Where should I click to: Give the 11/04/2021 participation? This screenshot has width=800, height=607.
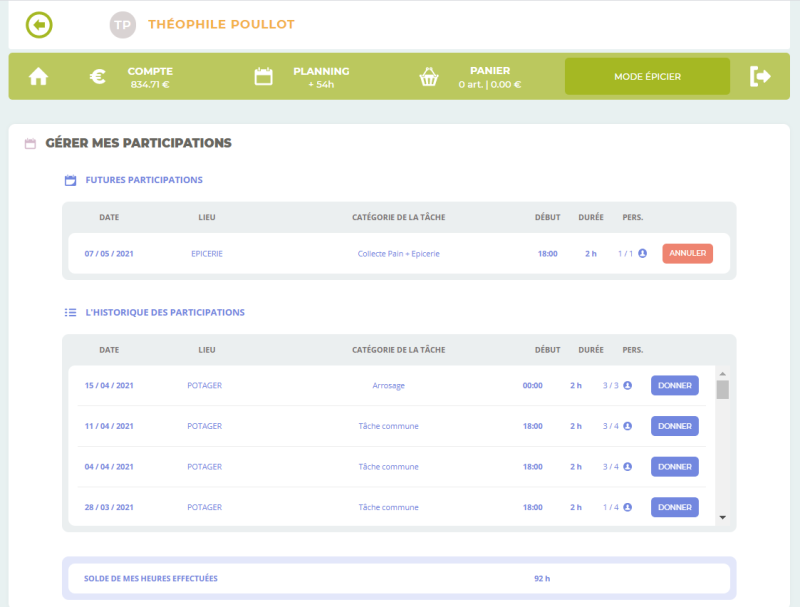674,426
